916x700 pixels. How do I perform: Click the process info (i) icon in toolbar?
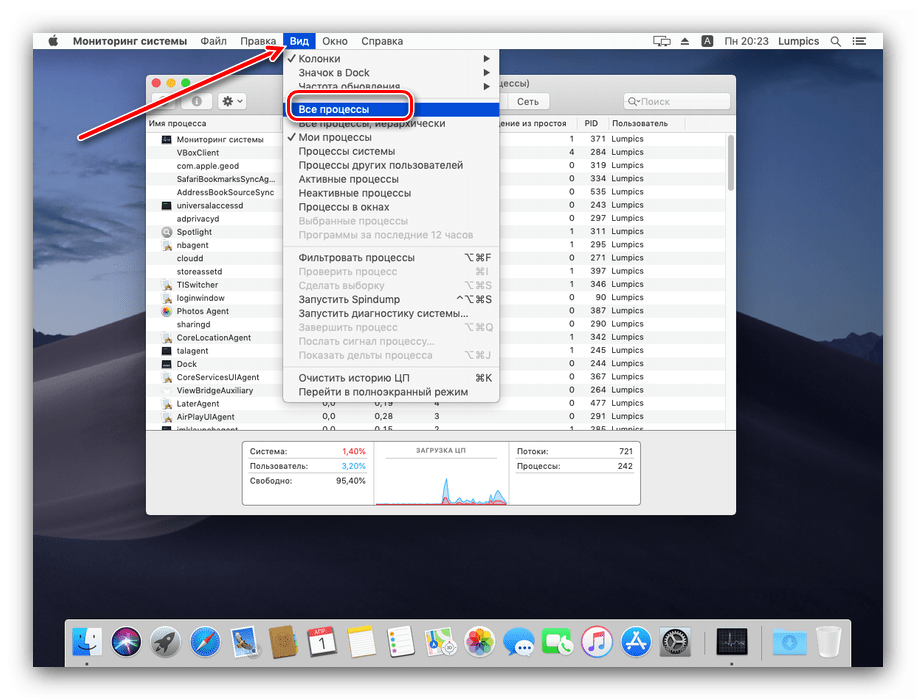pyautogui.click(x=196, y=102)
